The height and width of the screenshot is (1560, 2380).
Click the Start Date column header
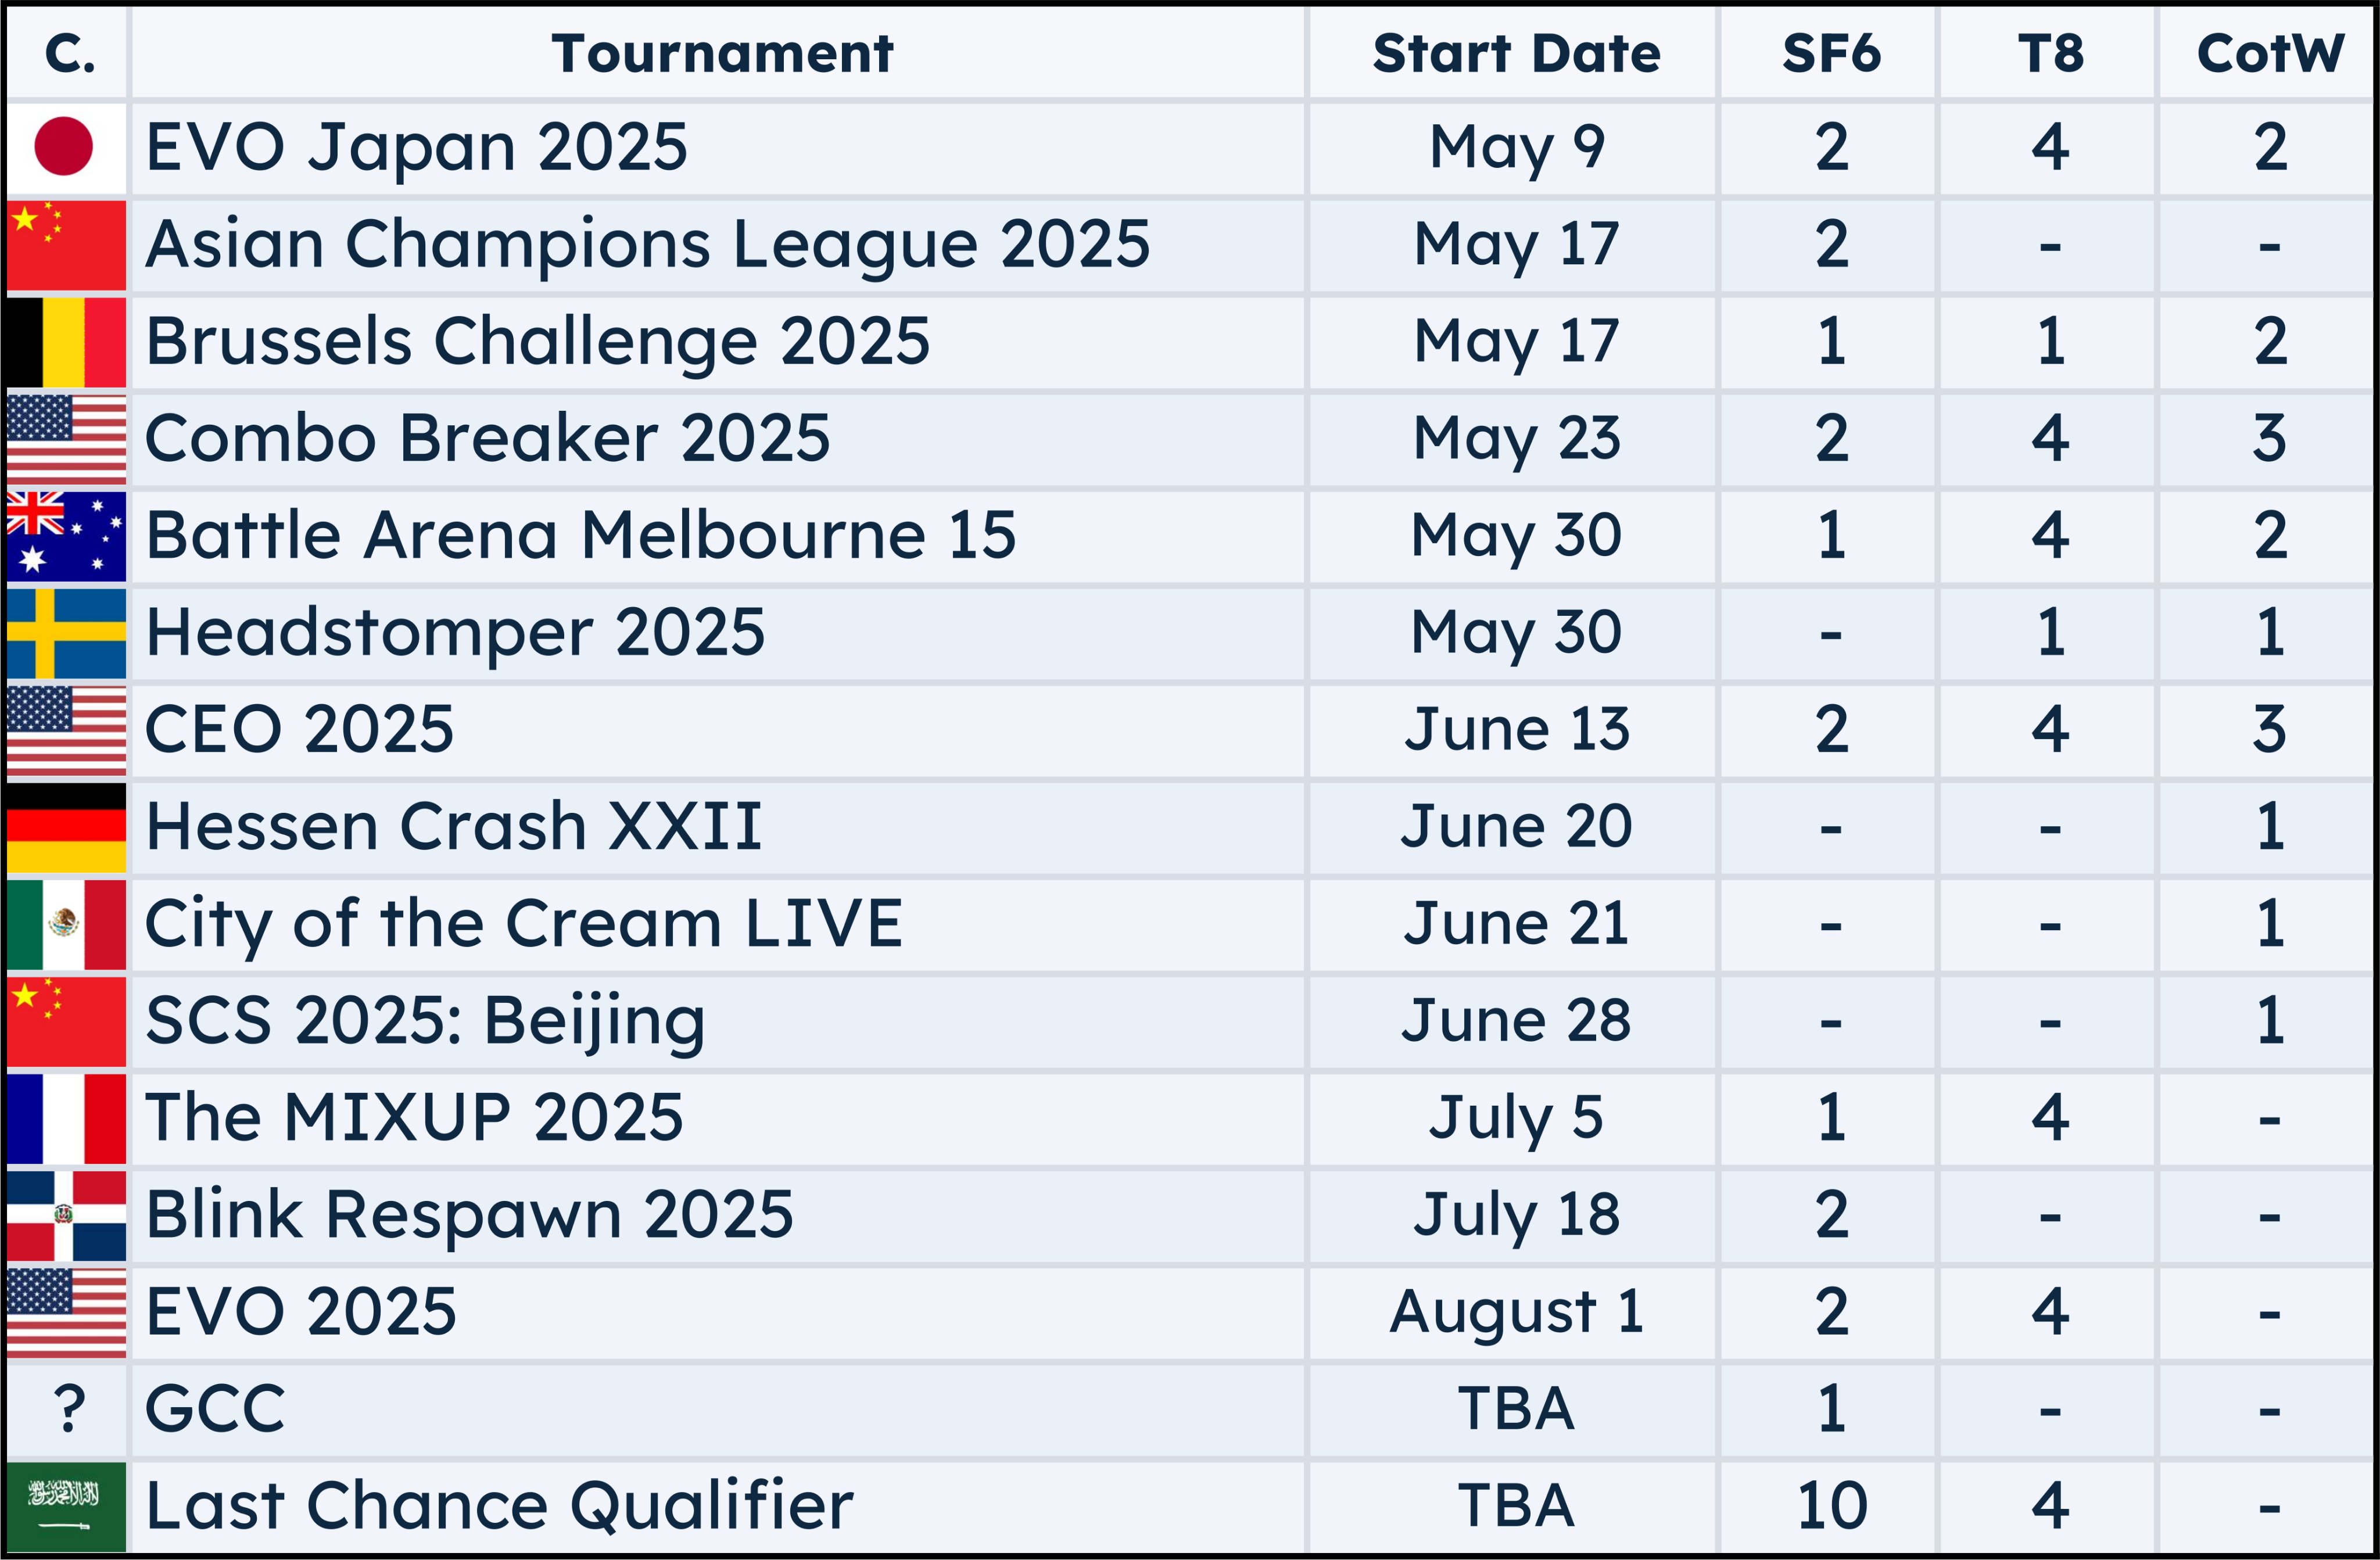click(x=1516, y=53)
